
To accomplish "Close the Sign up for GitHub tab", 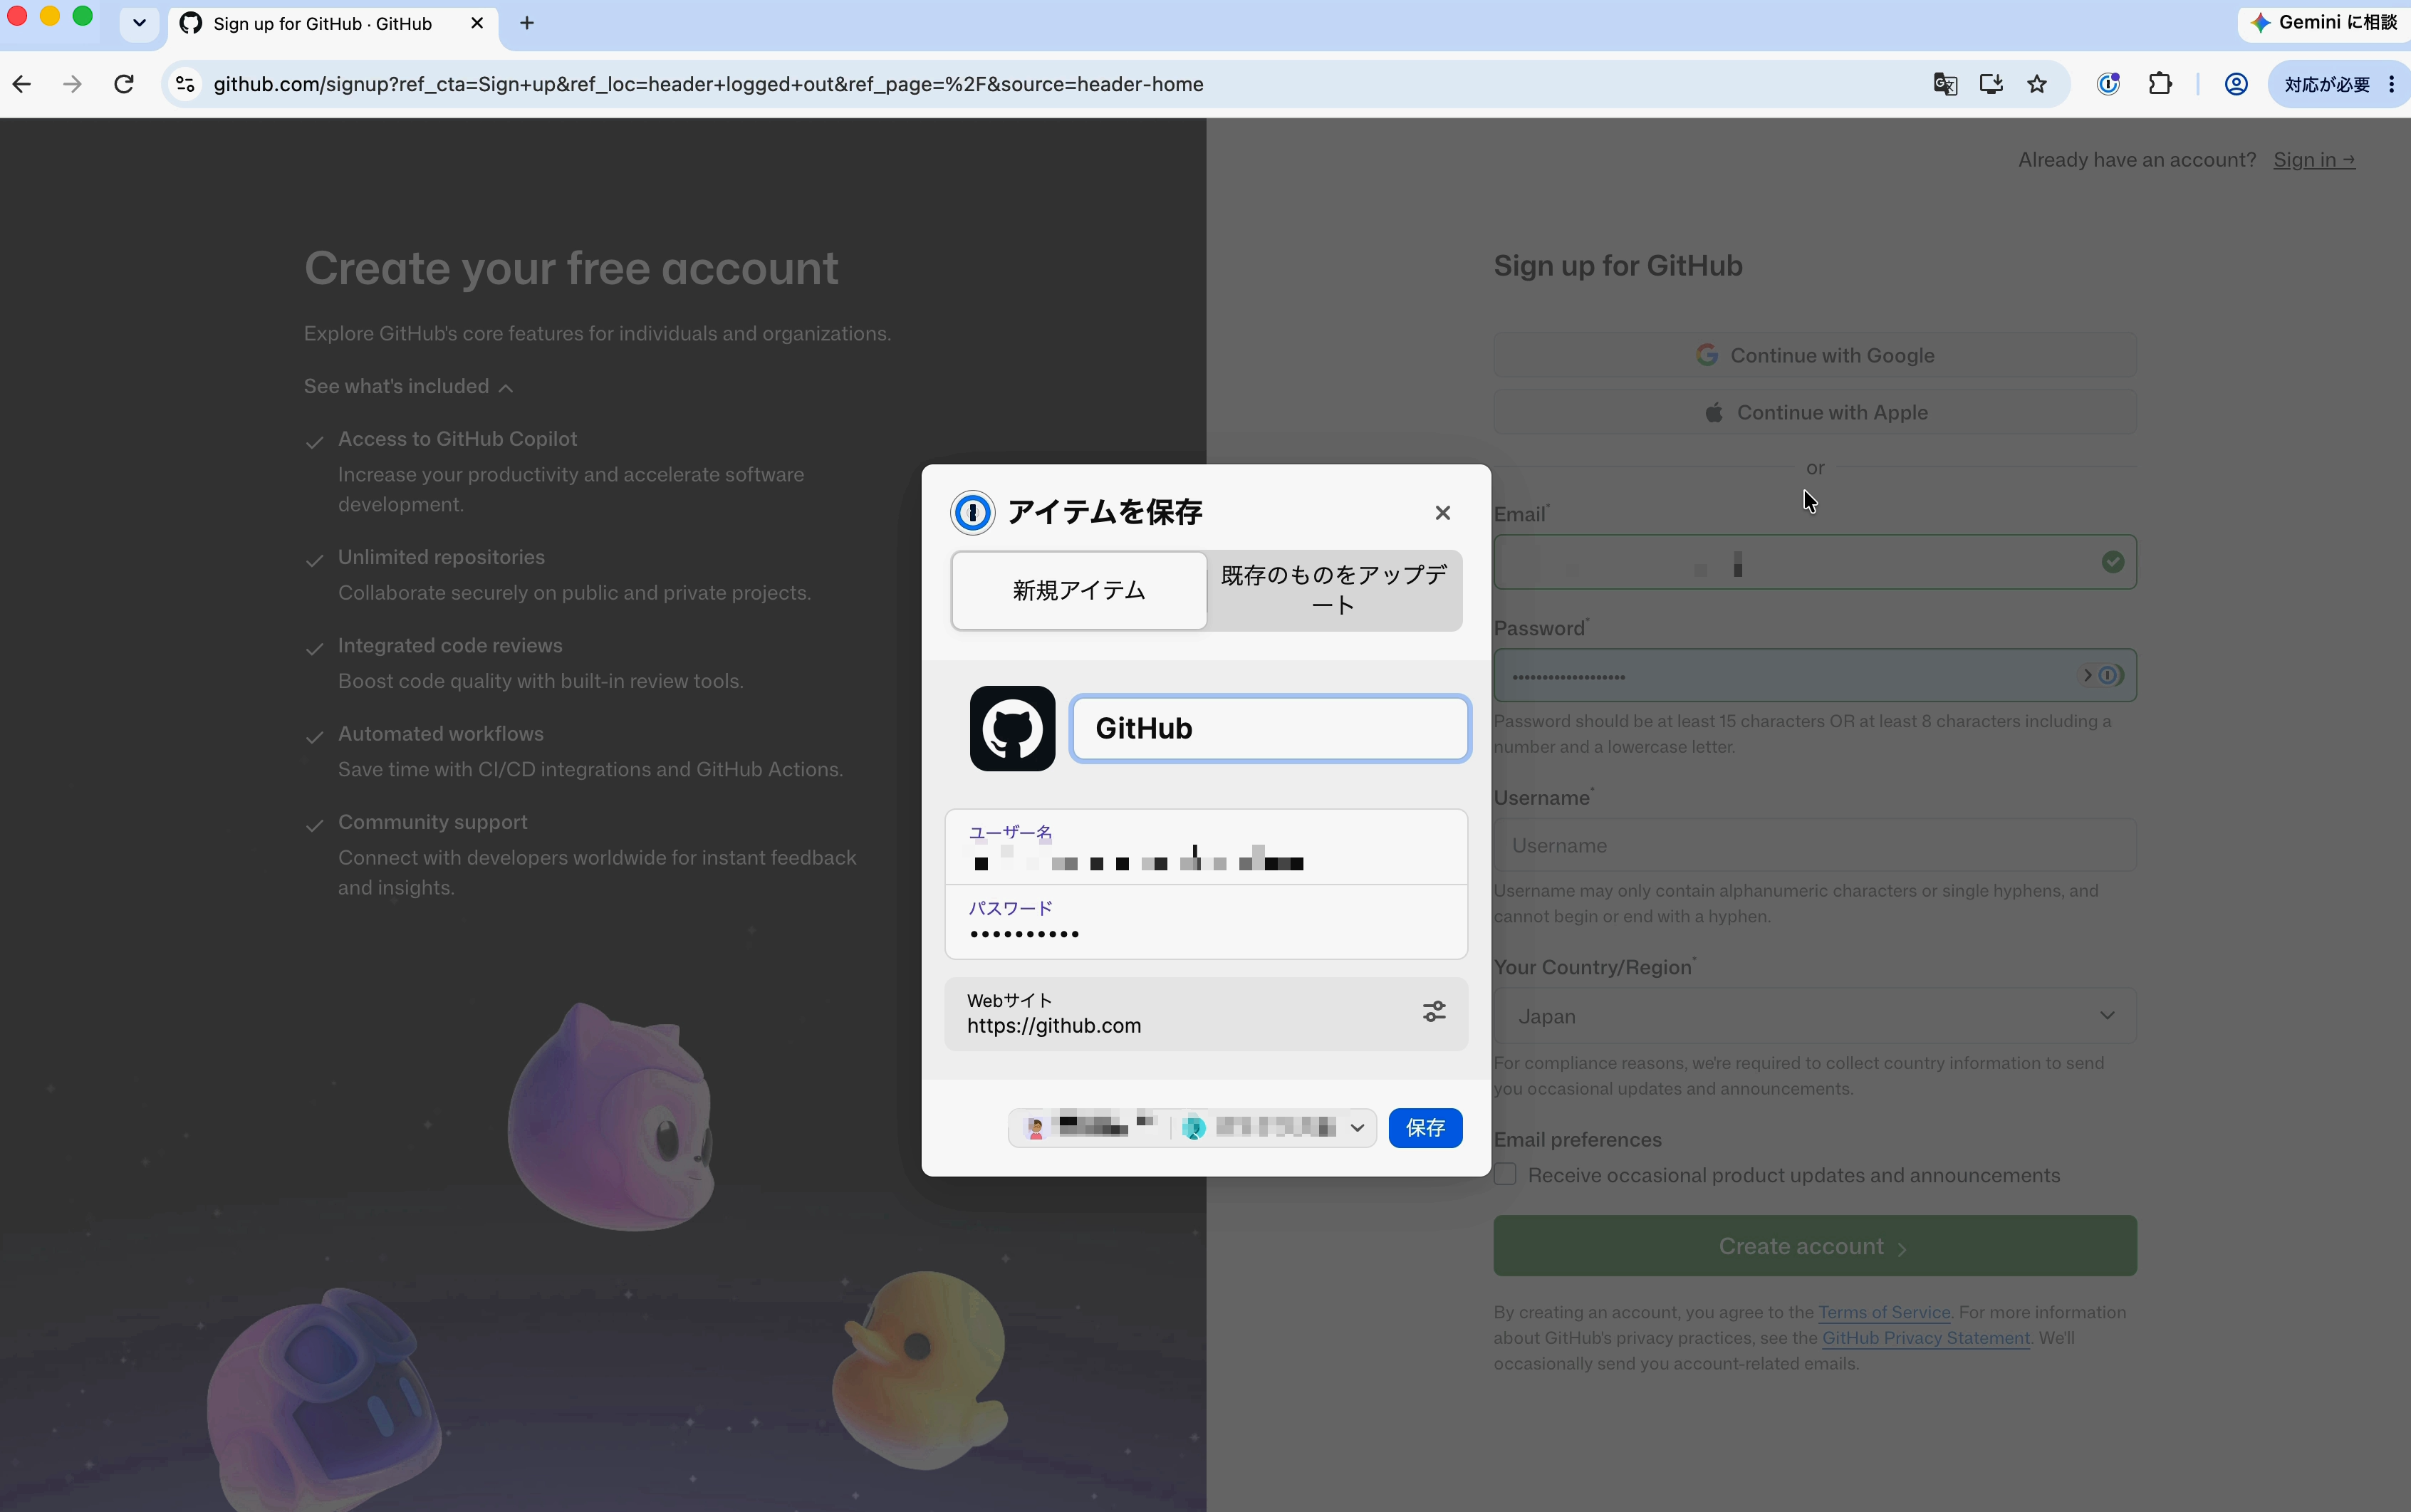I will [477, 23].
